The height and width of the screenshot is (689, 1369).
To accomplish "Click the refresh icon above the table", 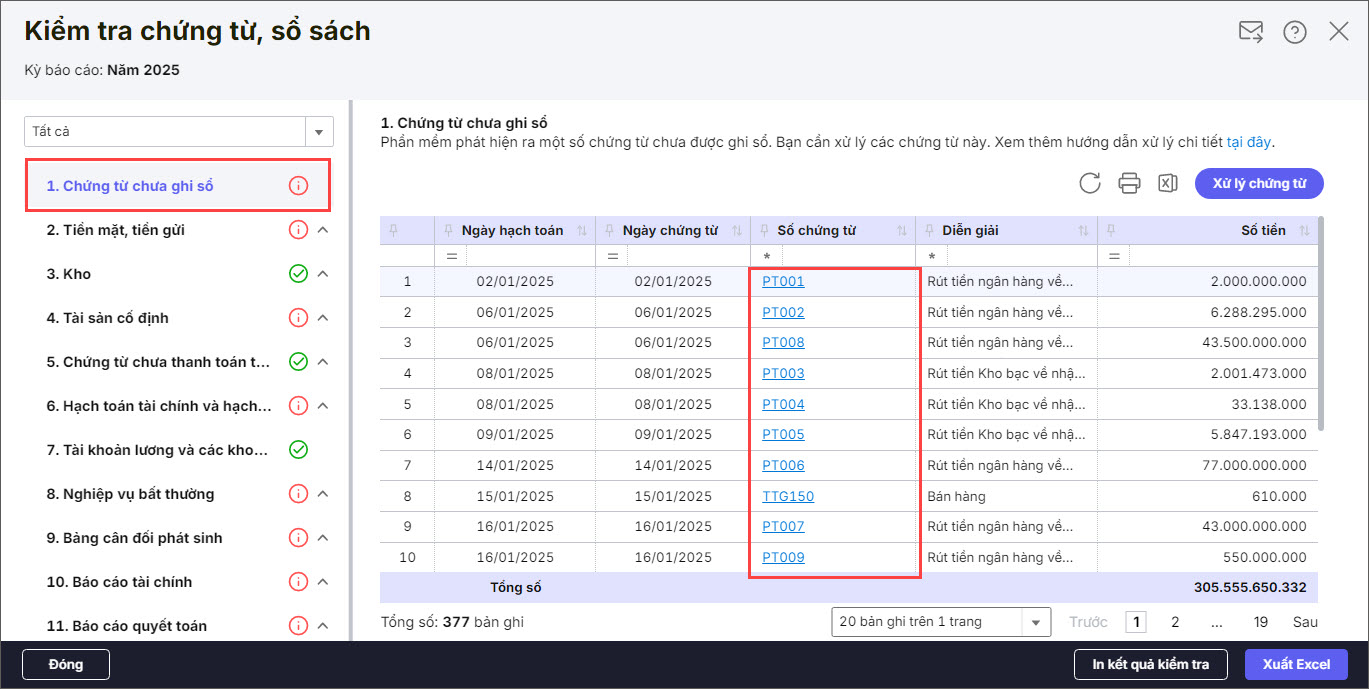I will coord(1090,183).
